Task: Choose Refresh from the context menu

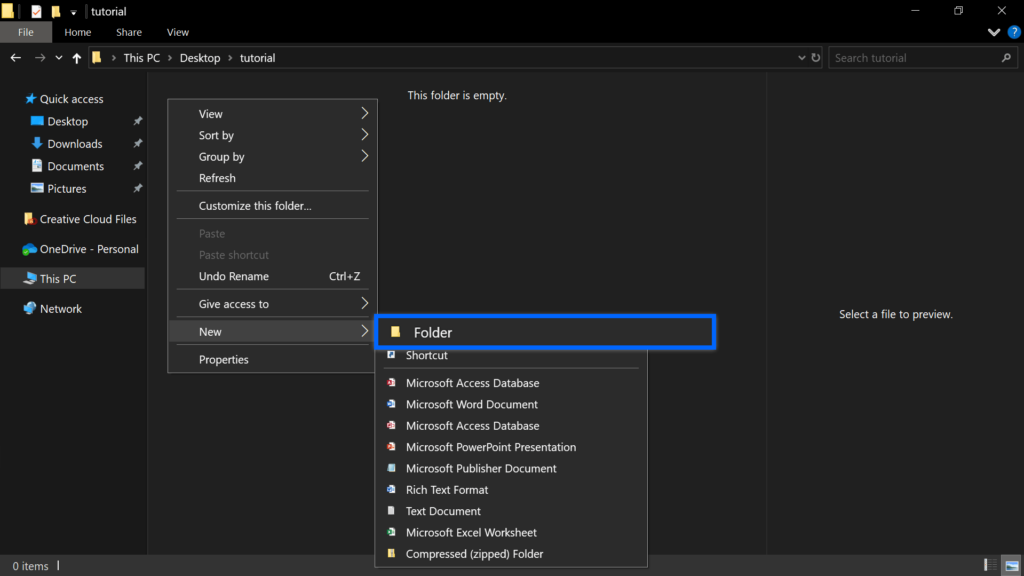Action: tap(272, 178)
